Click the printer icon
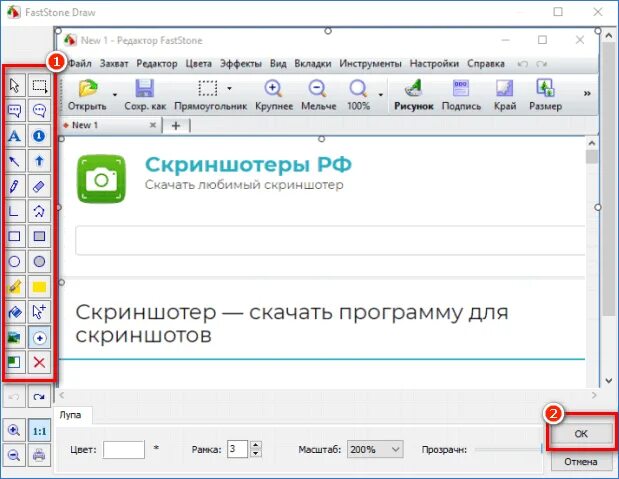This screenshot has height=479, width=619. click(x=39, y=455)
